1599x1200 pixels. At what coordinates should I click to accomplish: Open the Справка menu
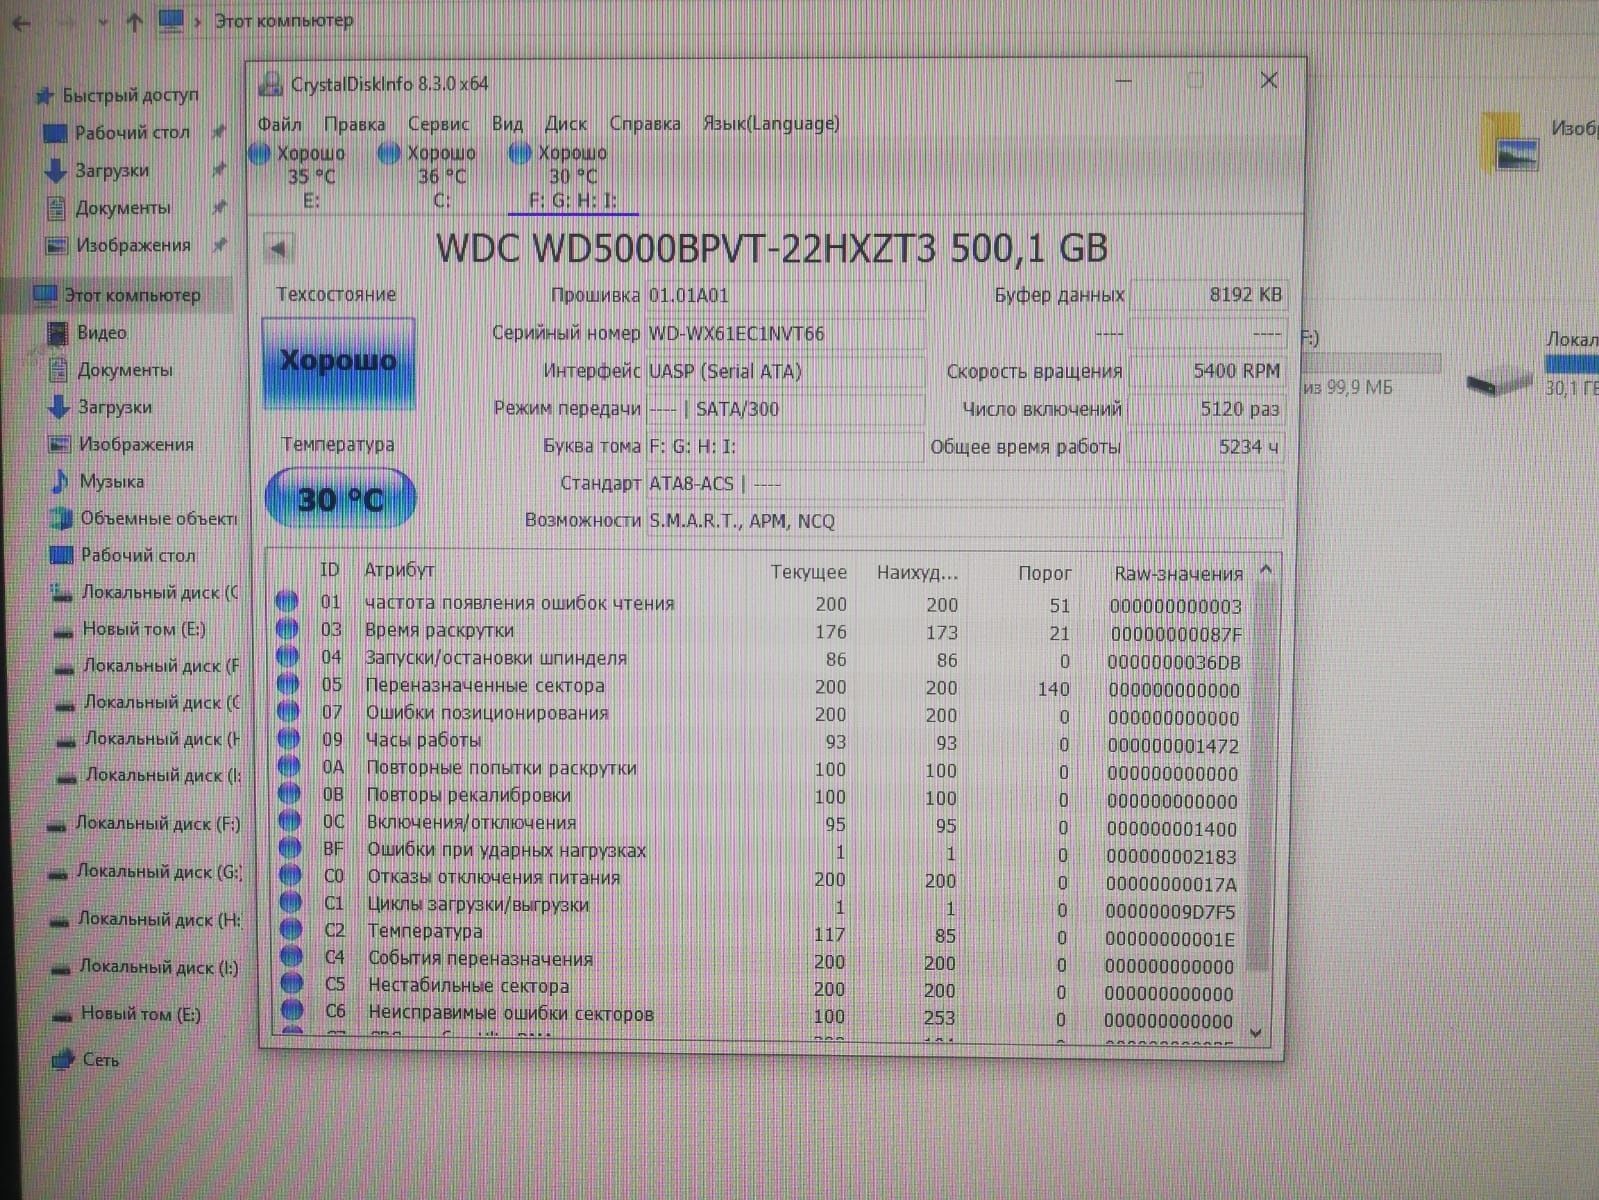tap(645, 124)
